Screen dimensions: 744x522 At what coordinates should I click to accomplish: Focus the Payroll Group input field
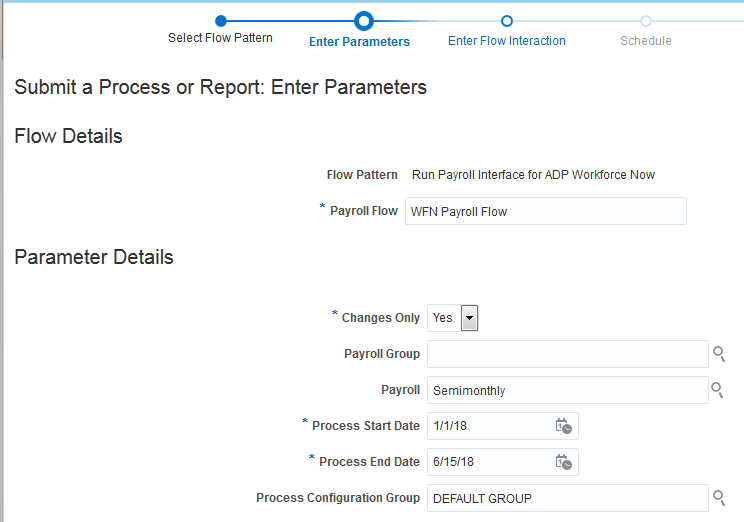pos(567,354)
